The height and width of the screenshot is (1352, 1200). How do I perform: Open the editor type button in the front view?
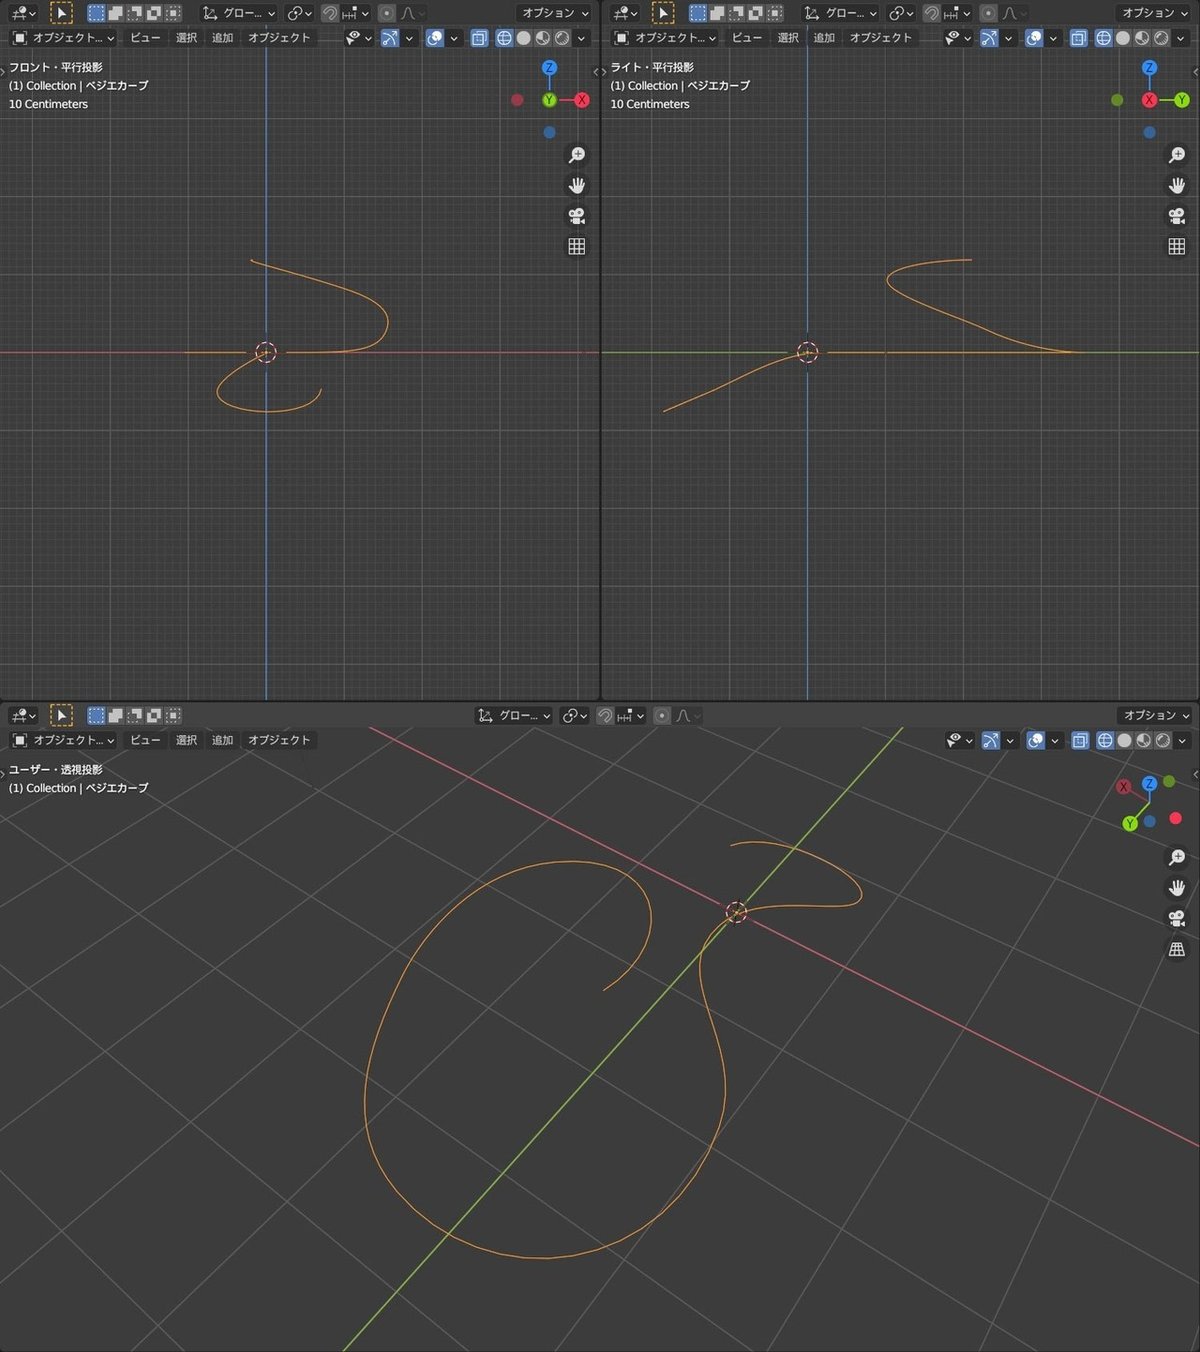pyautogui.click(x=22, y=13)
